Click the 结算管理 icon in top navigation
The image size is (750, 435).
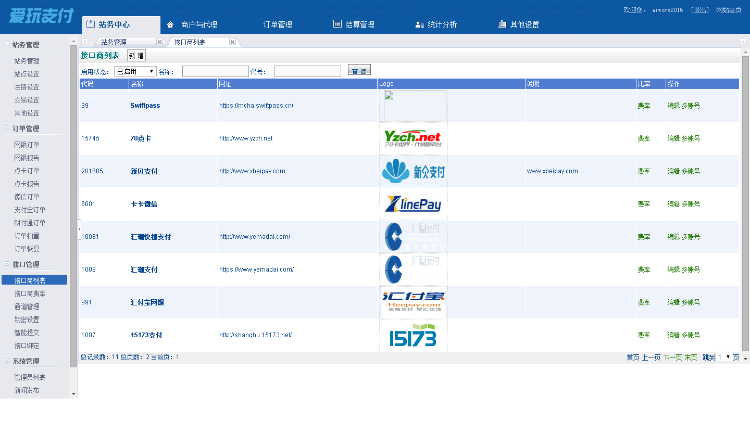337,24
